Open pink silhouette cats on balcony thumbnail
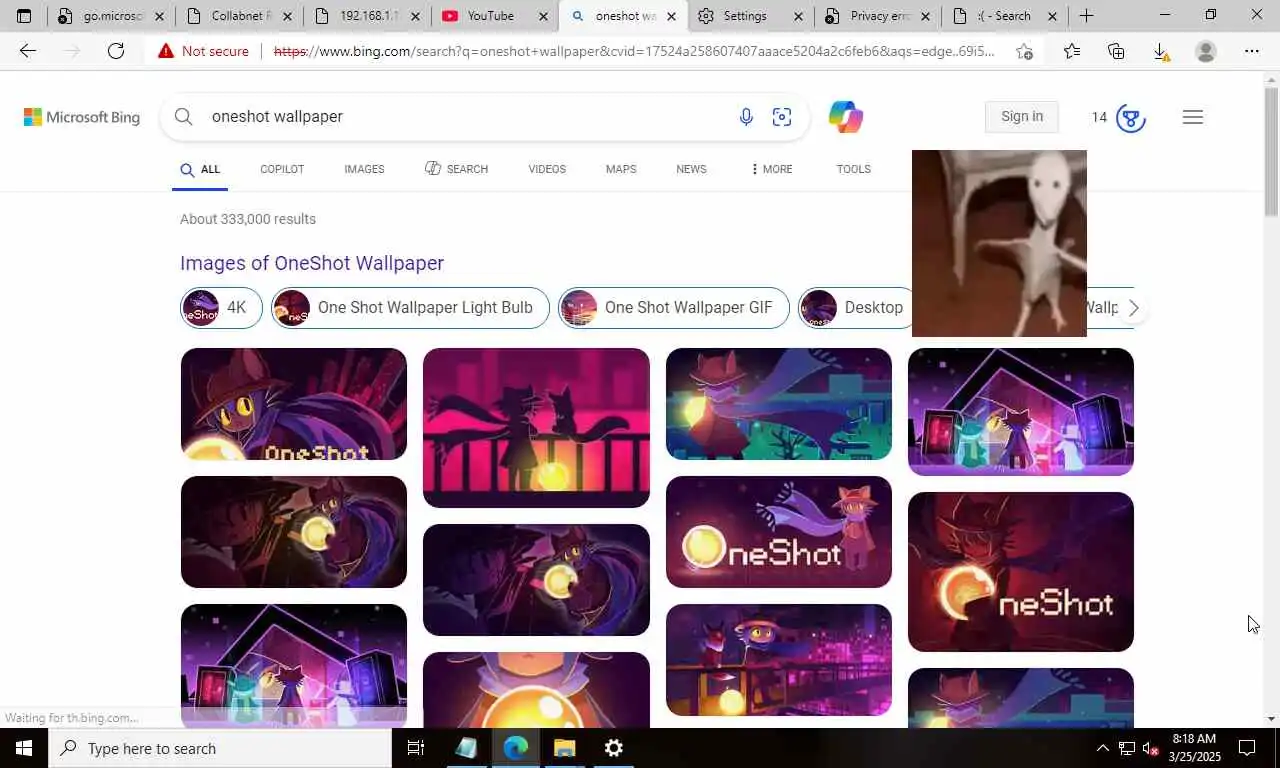The width and height of the screenshot is (1280, 768). (x=536, y=428)
